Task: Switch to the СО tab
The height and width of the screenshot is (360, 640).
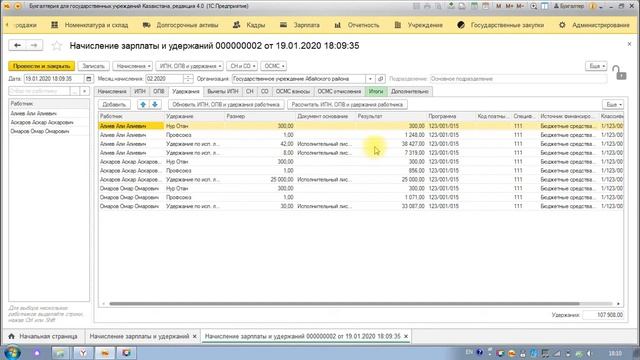Action: [264, 91]
